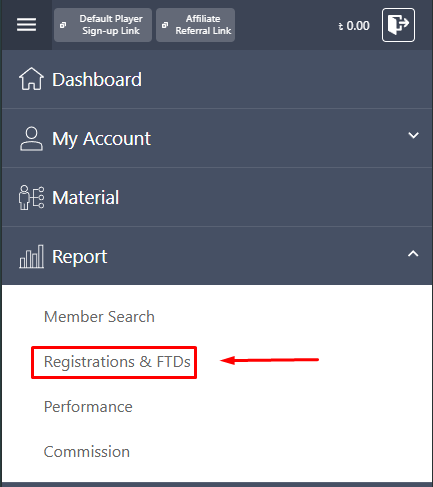Open the Dashboard menu item
Viewport: 433px width, 487px height.
click(217, 79)
